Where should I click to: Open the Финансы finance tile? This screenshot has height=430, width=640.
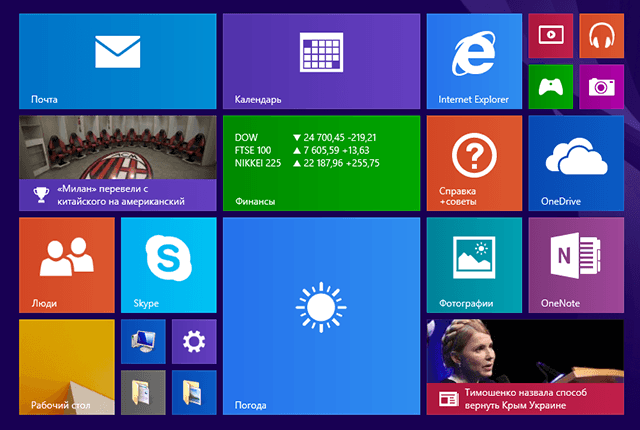click(x=321, y=163)
